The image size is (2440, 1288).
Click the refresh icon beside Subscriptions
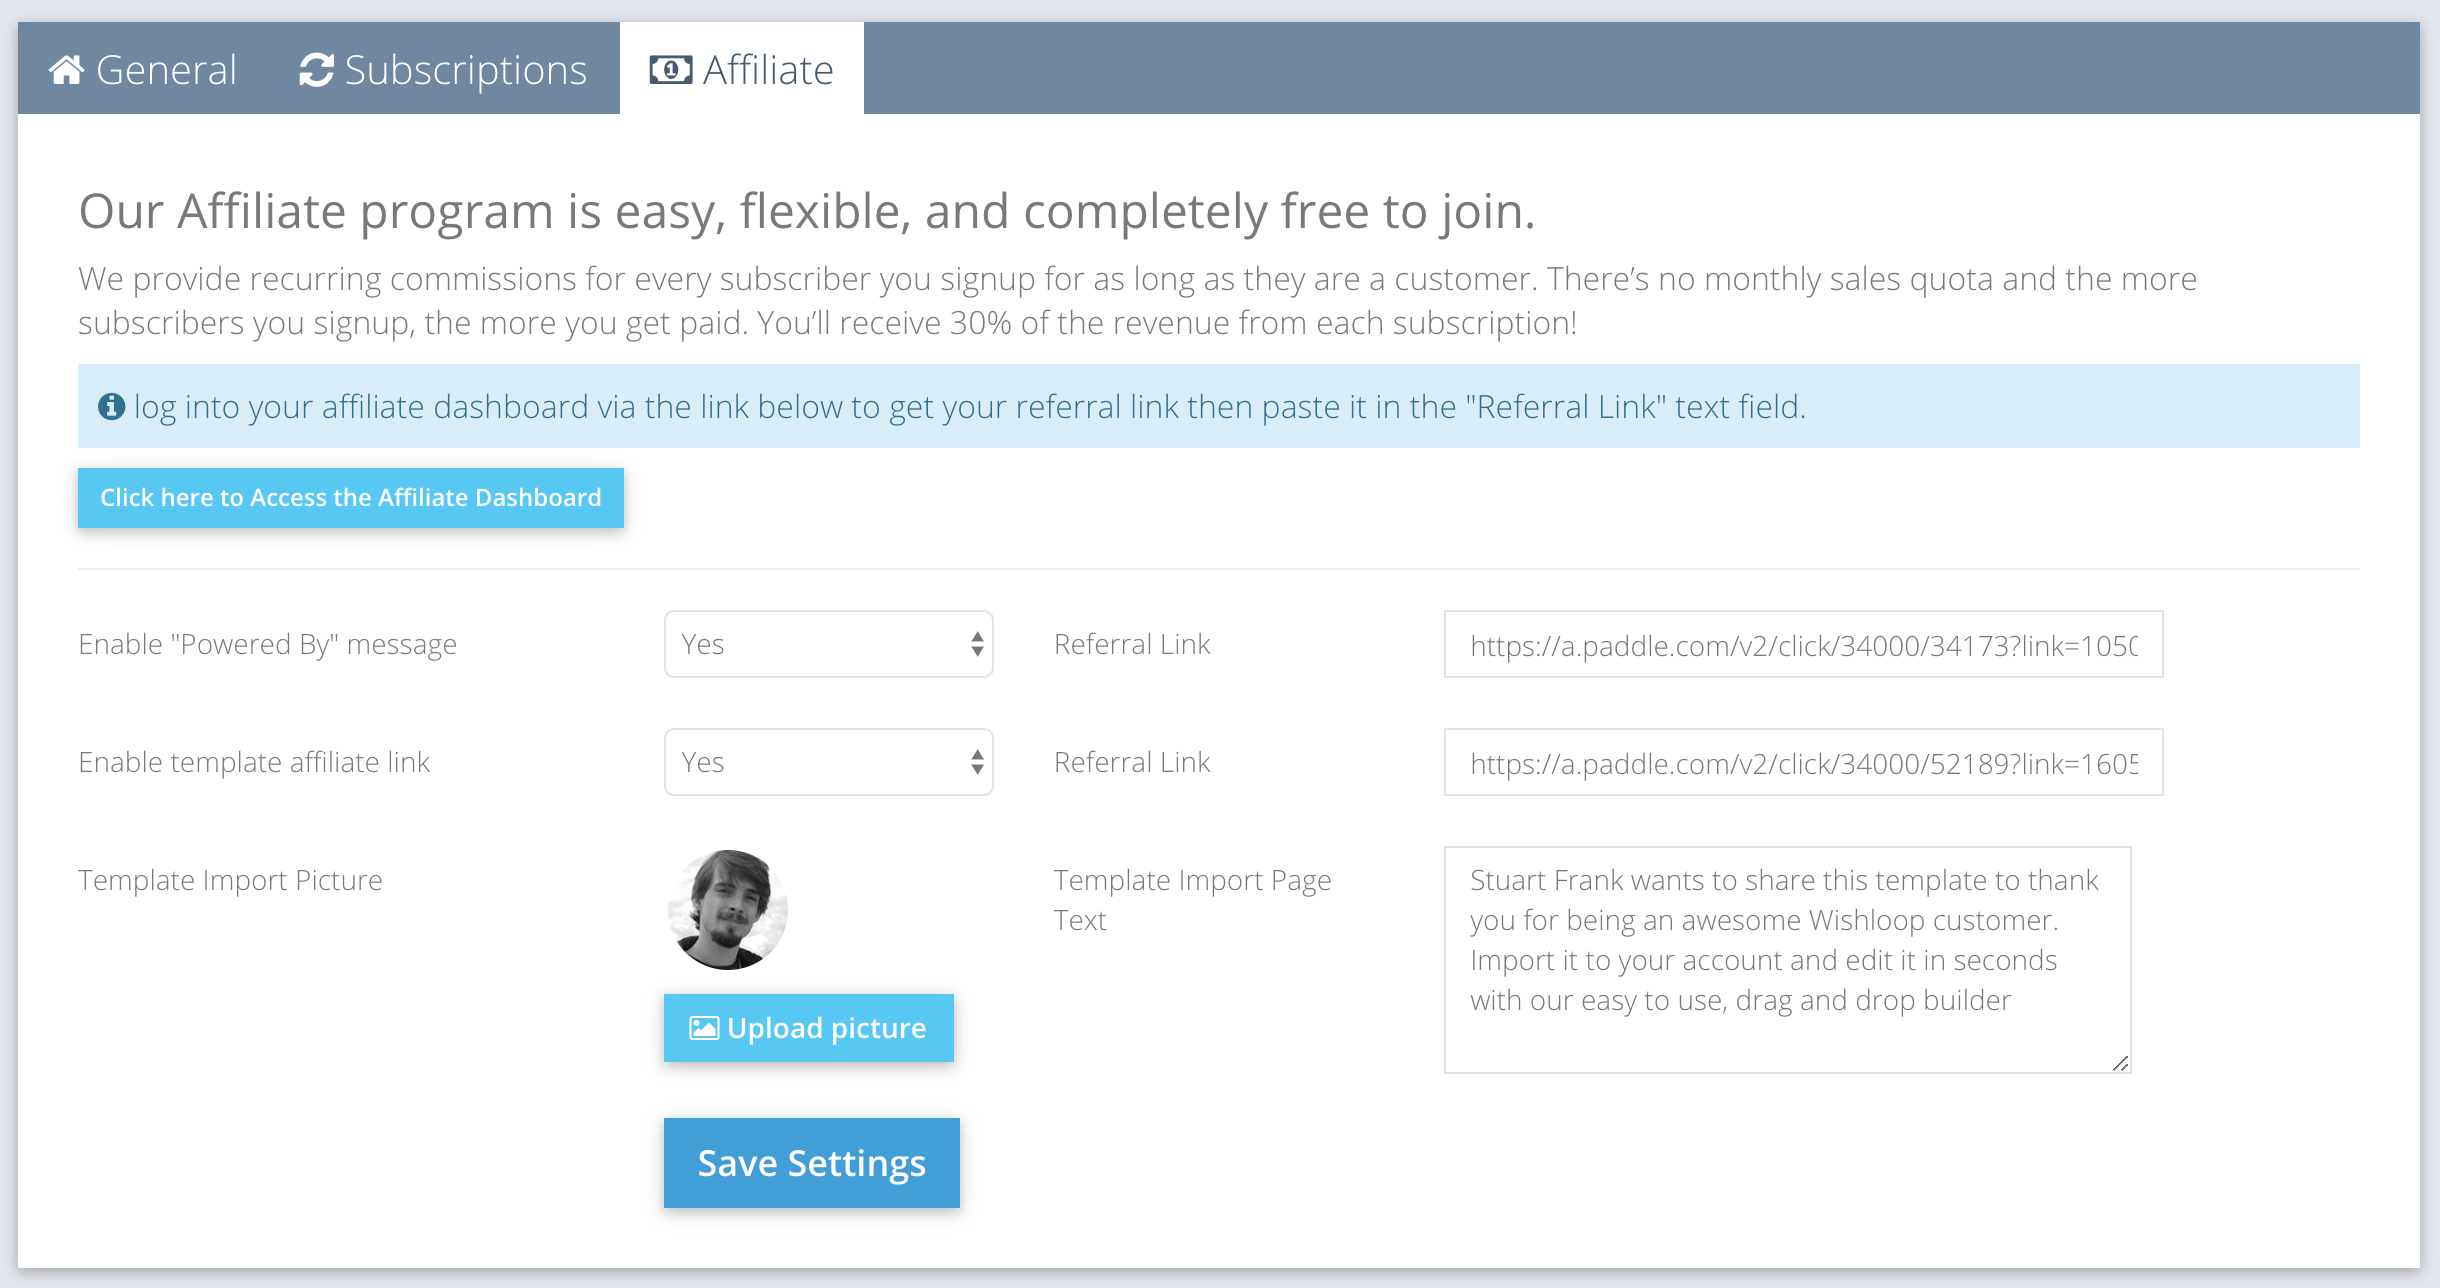pyautogui.click(x=316, y=70)
